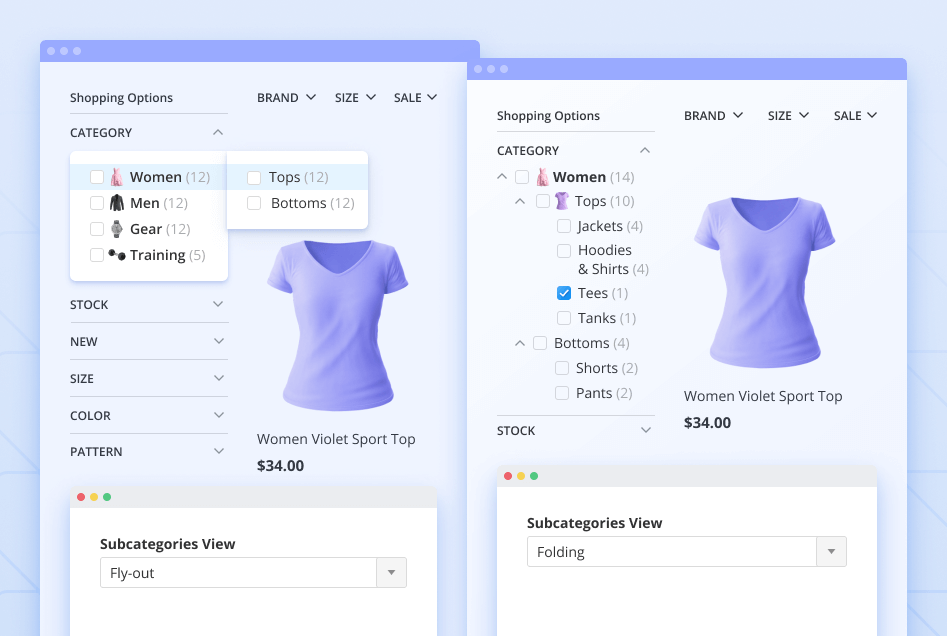The image size is (947, 636).
Task: Click the watch icon next to Gear
Action: (x=117, y=229)
